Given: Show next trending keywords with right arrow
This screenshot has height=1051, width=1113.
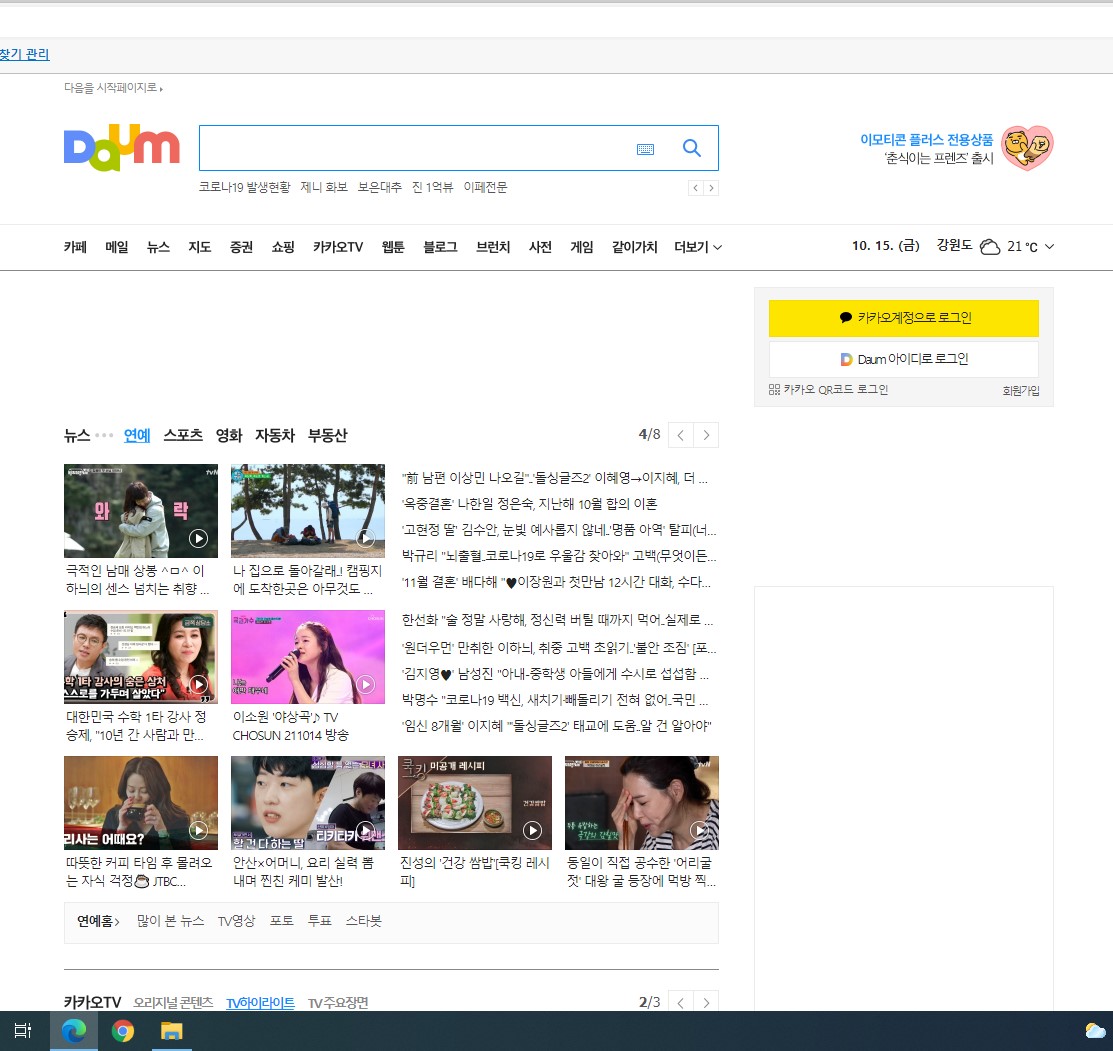Looking at the screenshot, I should click(x=711, y=188).
